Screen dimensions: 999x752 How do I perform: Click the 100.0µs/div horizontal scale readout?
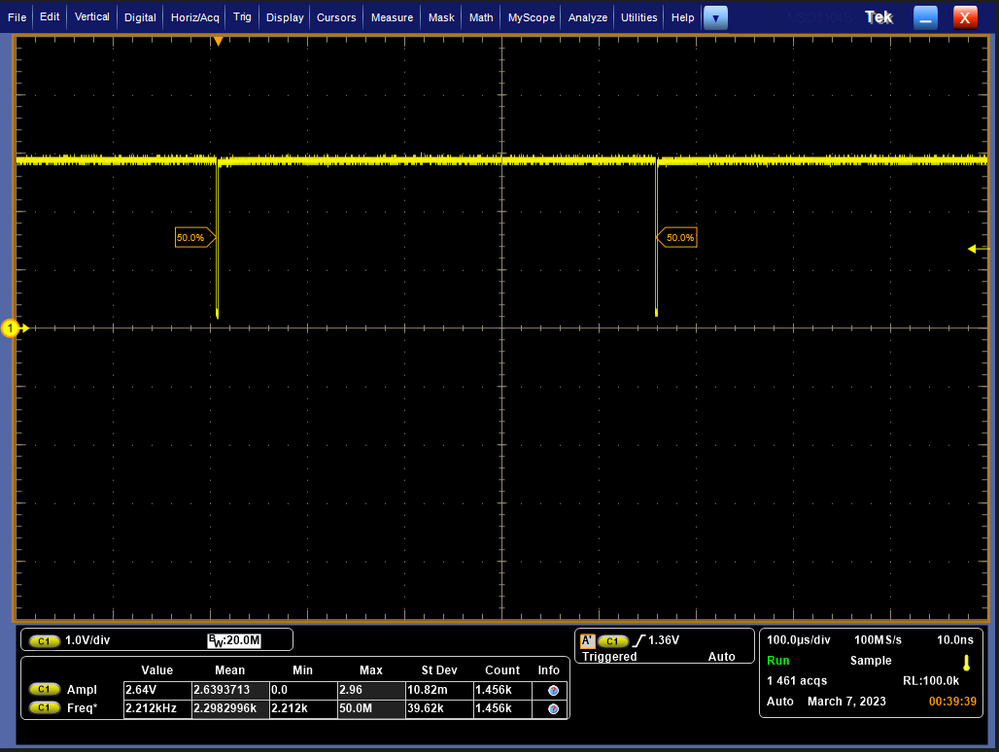click(797, 640)
